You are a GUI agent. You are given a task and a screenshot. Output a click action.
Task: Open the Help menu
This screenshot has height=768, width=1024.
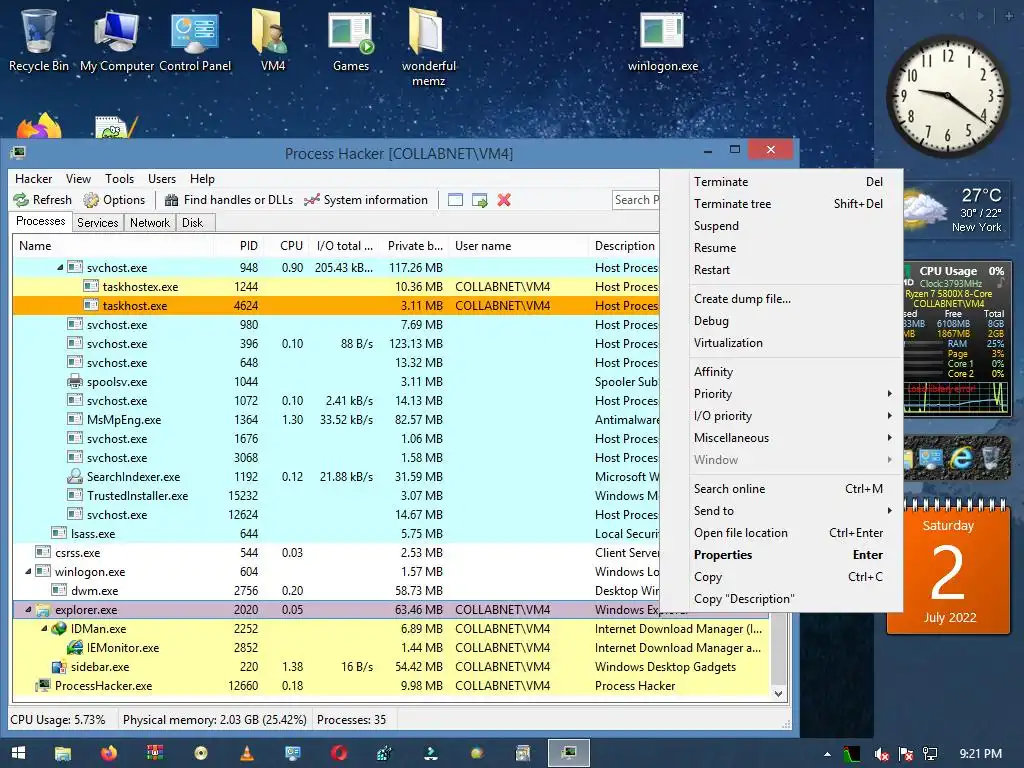[x=202, y=179]
